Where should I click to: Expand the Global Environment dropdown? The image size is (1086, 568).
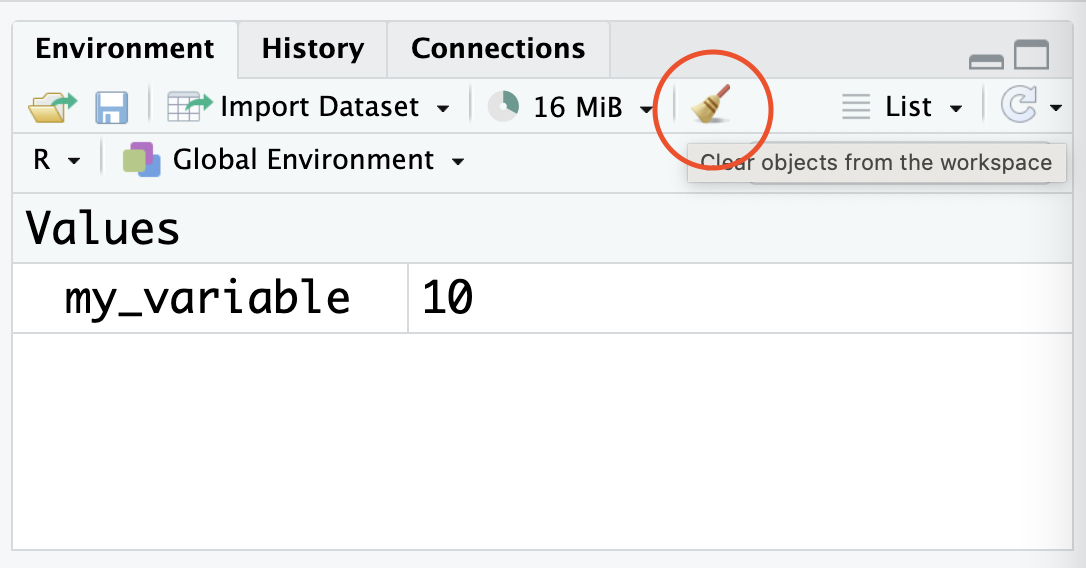coord(458,161)
